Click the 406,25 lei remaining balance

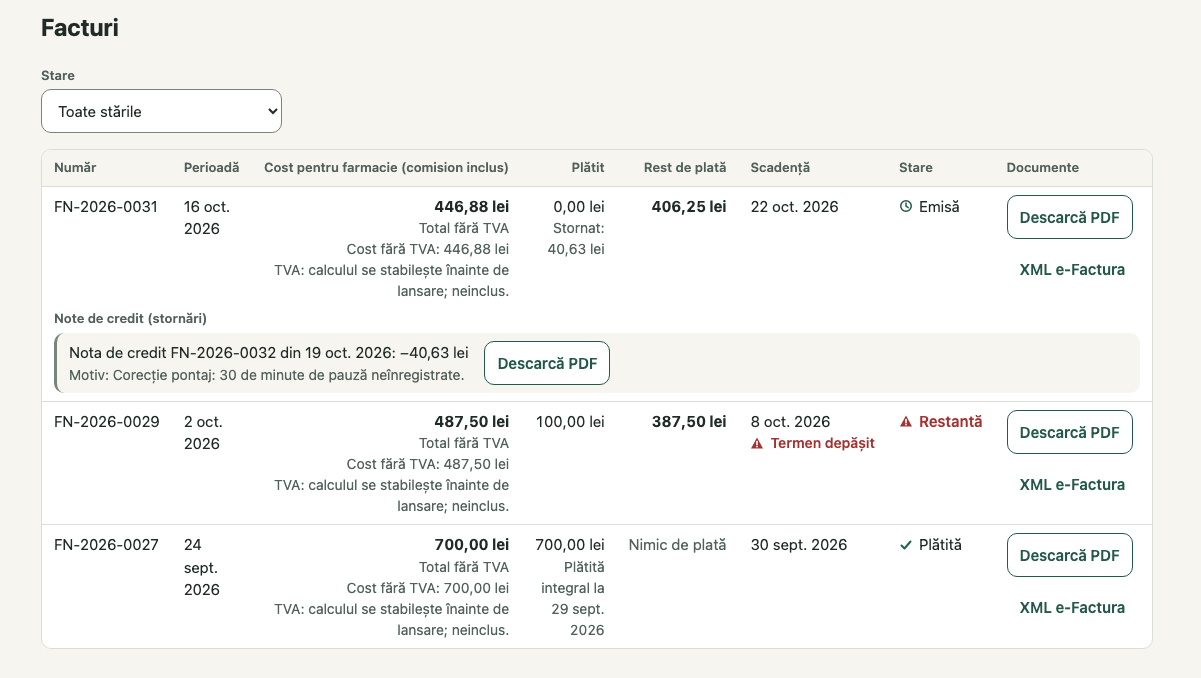pos(689,207)
